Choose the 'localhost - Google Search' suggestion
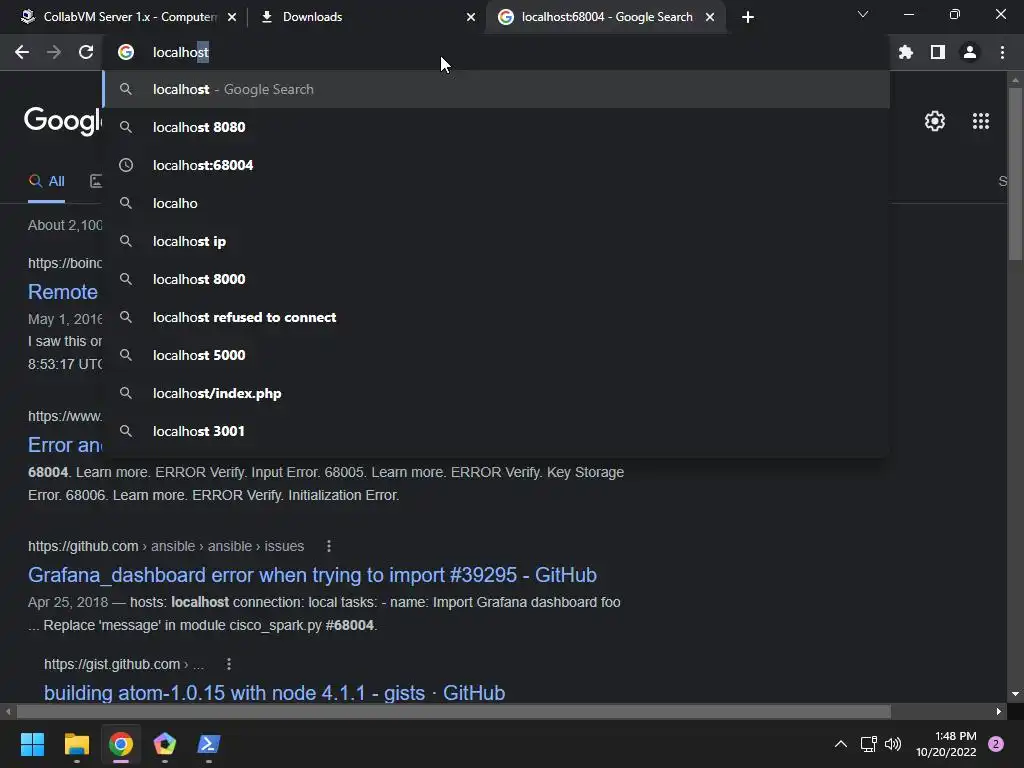This screenshot has width=1024, height=768. (496, 89)
